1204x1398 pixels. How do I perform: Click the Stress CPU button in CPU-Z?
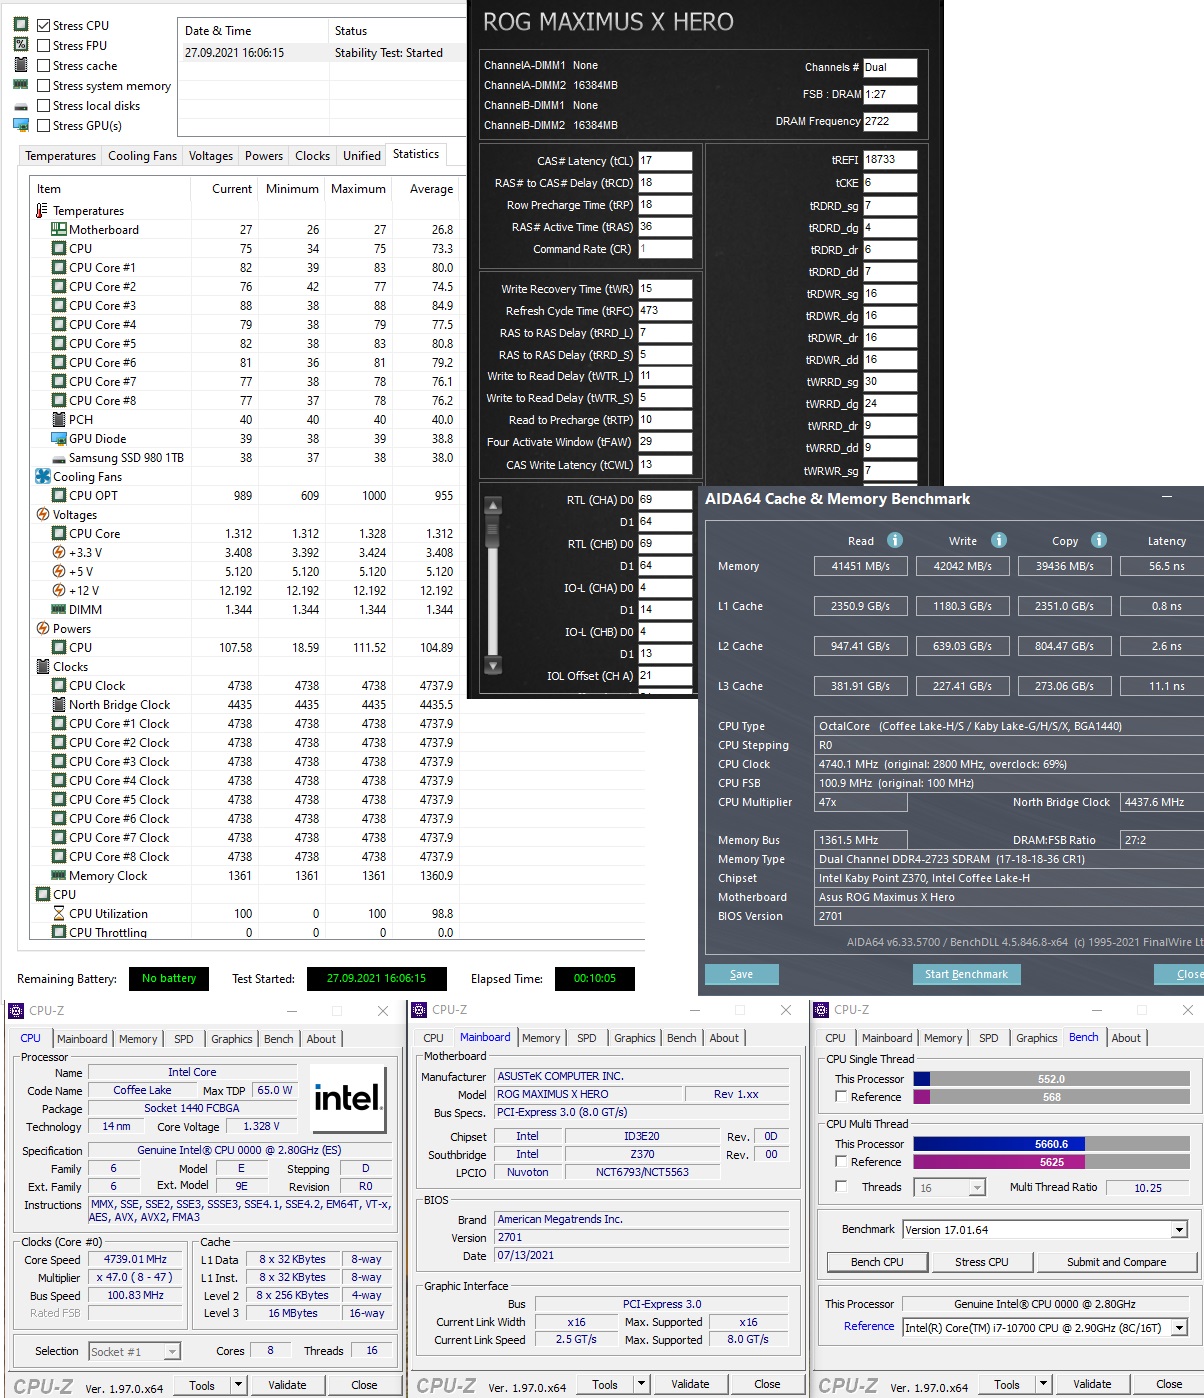point(981,1262)
